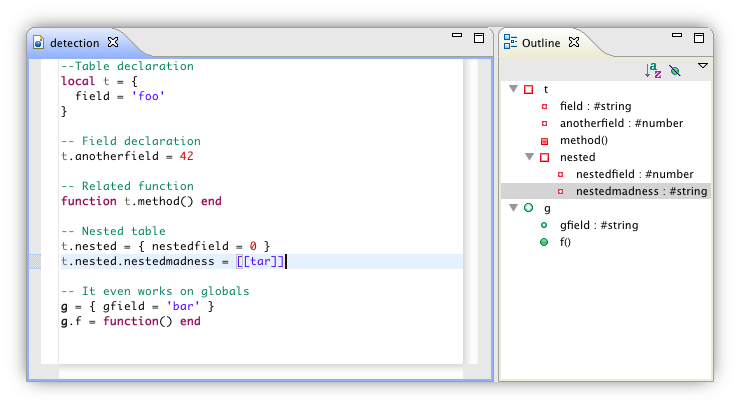Image resolution: width=739 pixels, height=407 pixels.
Task: Select 'nestedfield : #number' in Outline
Action: (x=634, y=174)
